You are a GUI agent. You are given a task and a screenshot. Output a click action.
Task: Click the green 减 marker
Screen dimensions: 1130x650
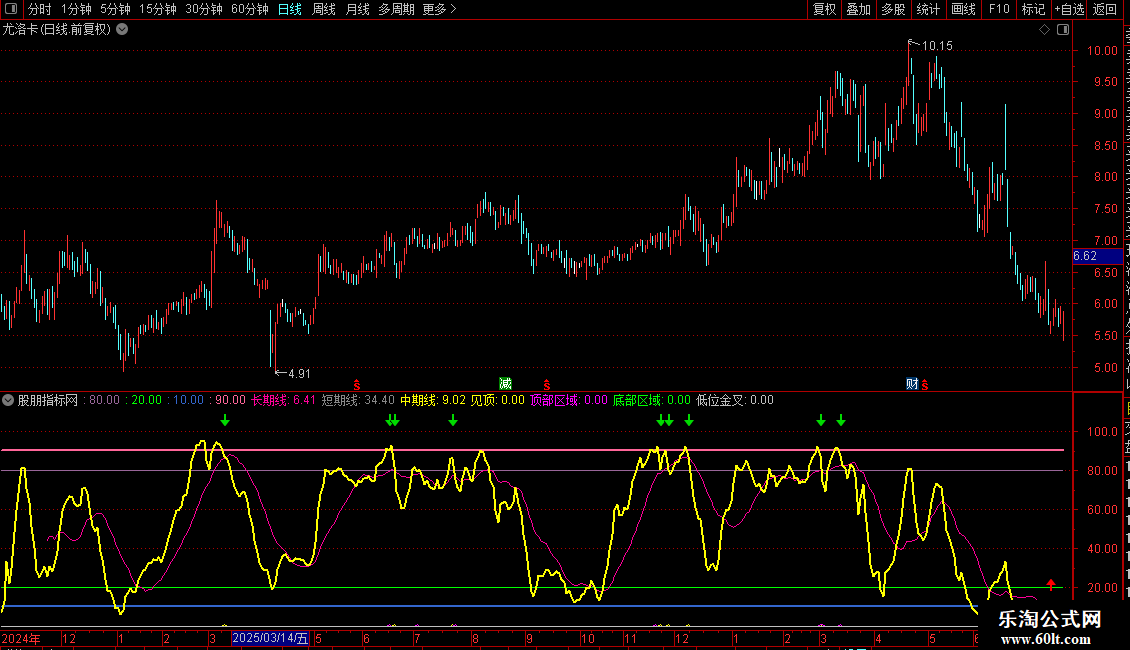pyautogui.click(x=505, y=383)
